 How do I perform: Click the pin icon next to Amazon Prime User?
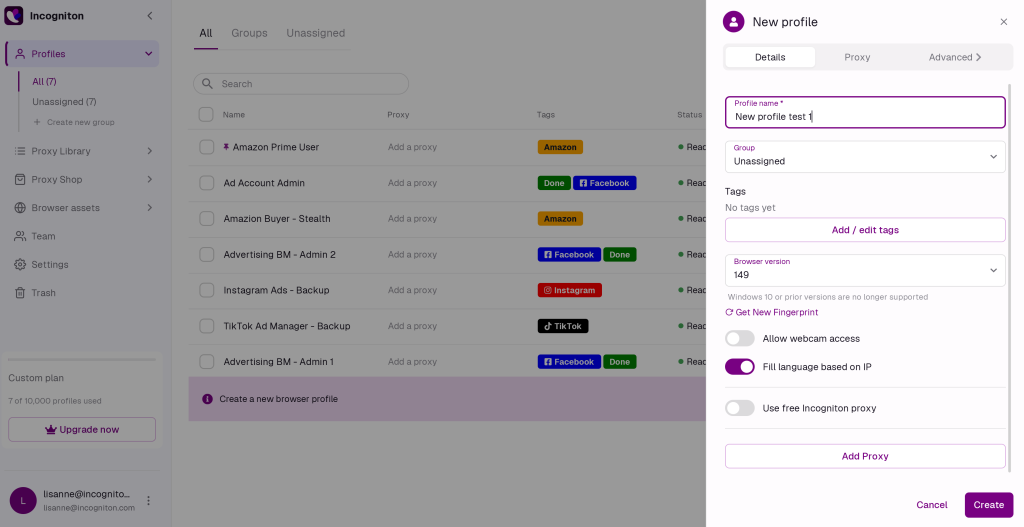click(x=226, y=147)
